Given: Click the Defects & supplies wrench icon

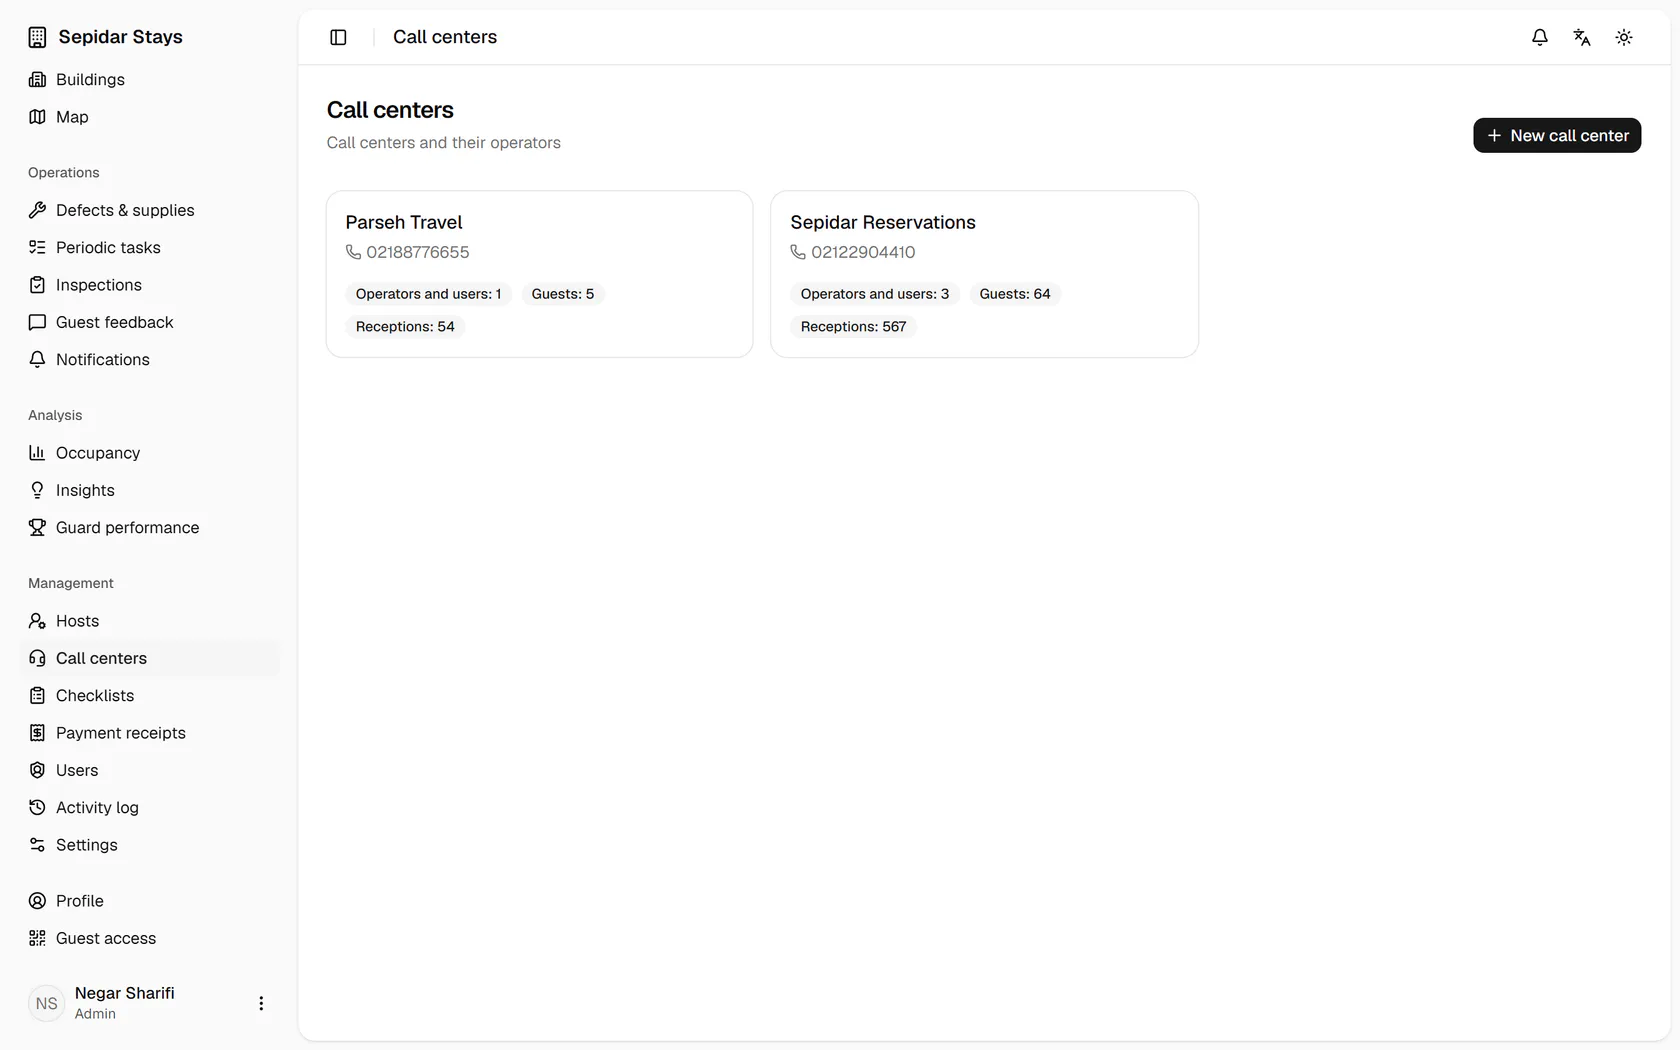Looking at the screenshot, I should [x=37, y=210].
